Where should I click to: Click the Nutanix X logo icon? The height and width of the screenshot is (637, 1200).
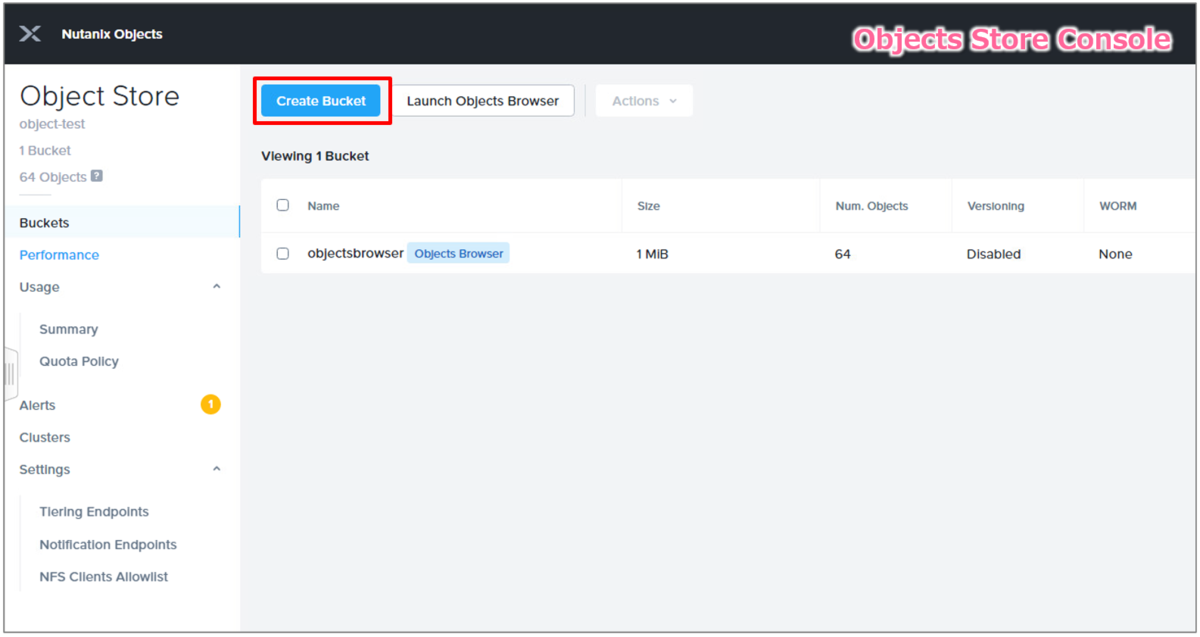pyautogui.click(x=30, y=34)
